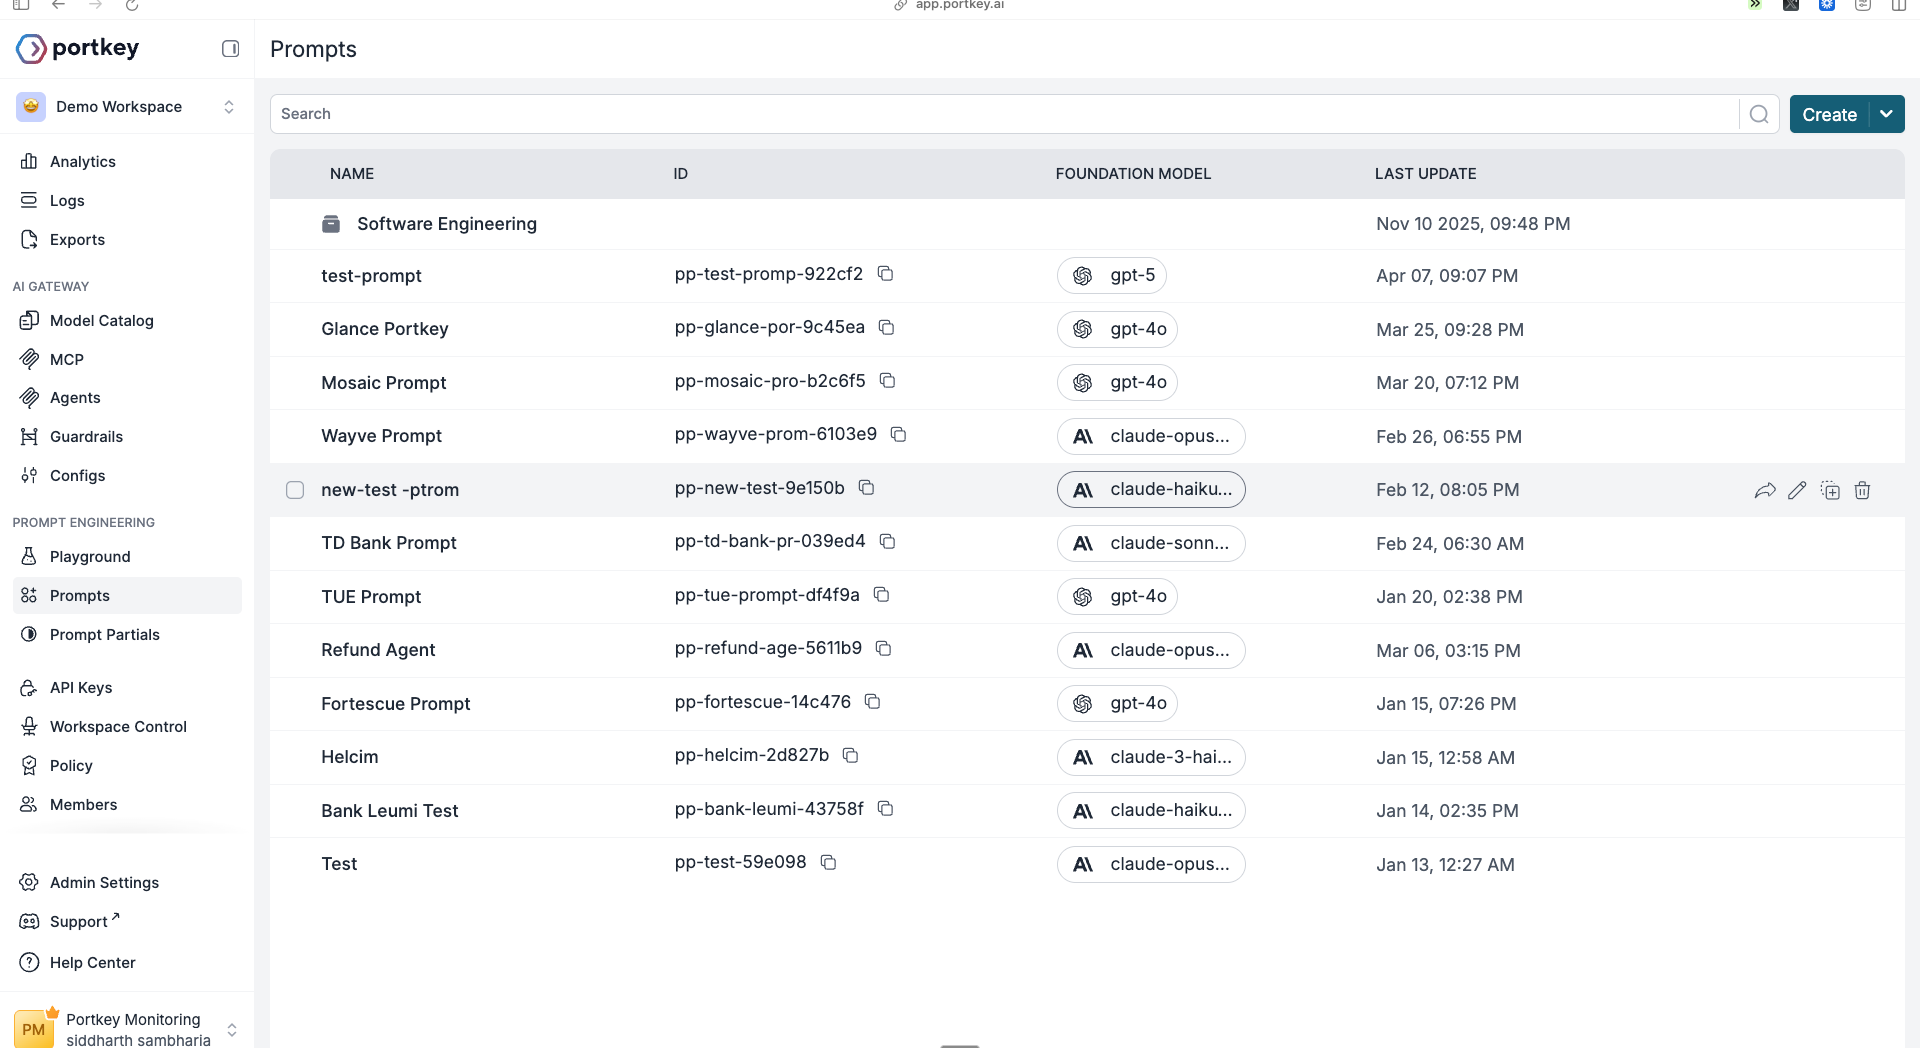The image size is (1920, 1048).
Task: Duplicate the new-test -ptrom prompt
Action: pyautogui.click(x=1830, y=490)
